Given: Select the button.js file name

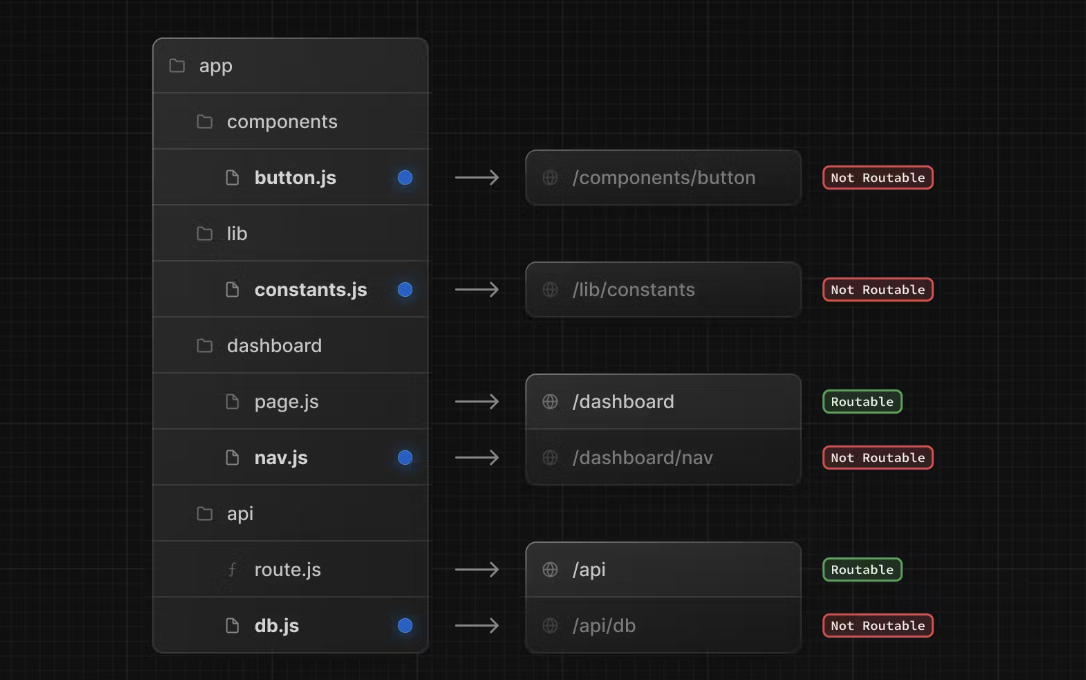Looking at the screenshot, I should tap(295, 178).
